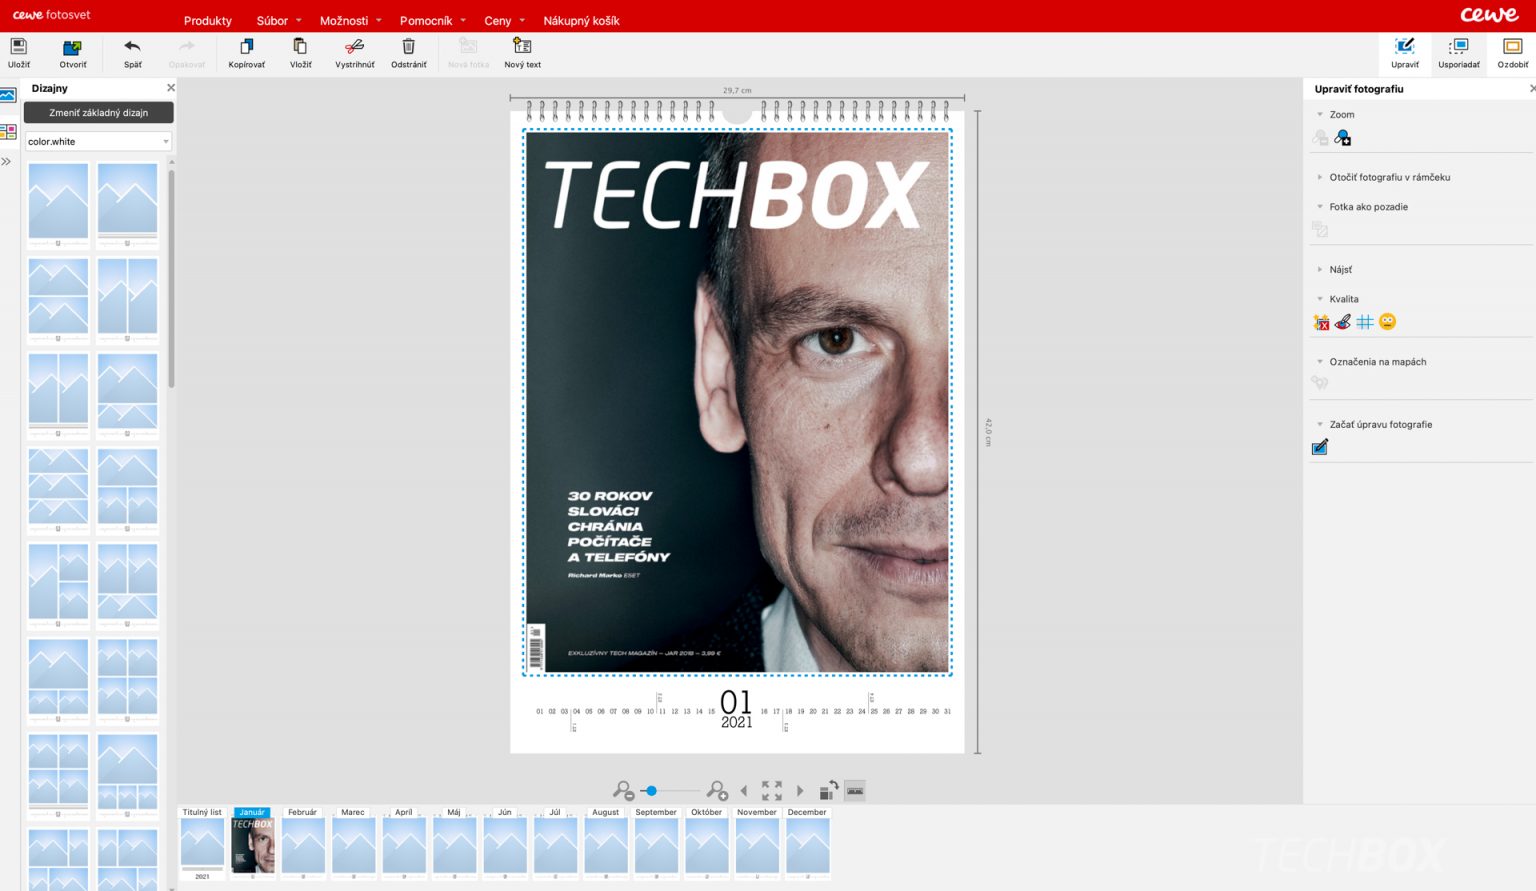Open the Produkty menu

point(208,20)
